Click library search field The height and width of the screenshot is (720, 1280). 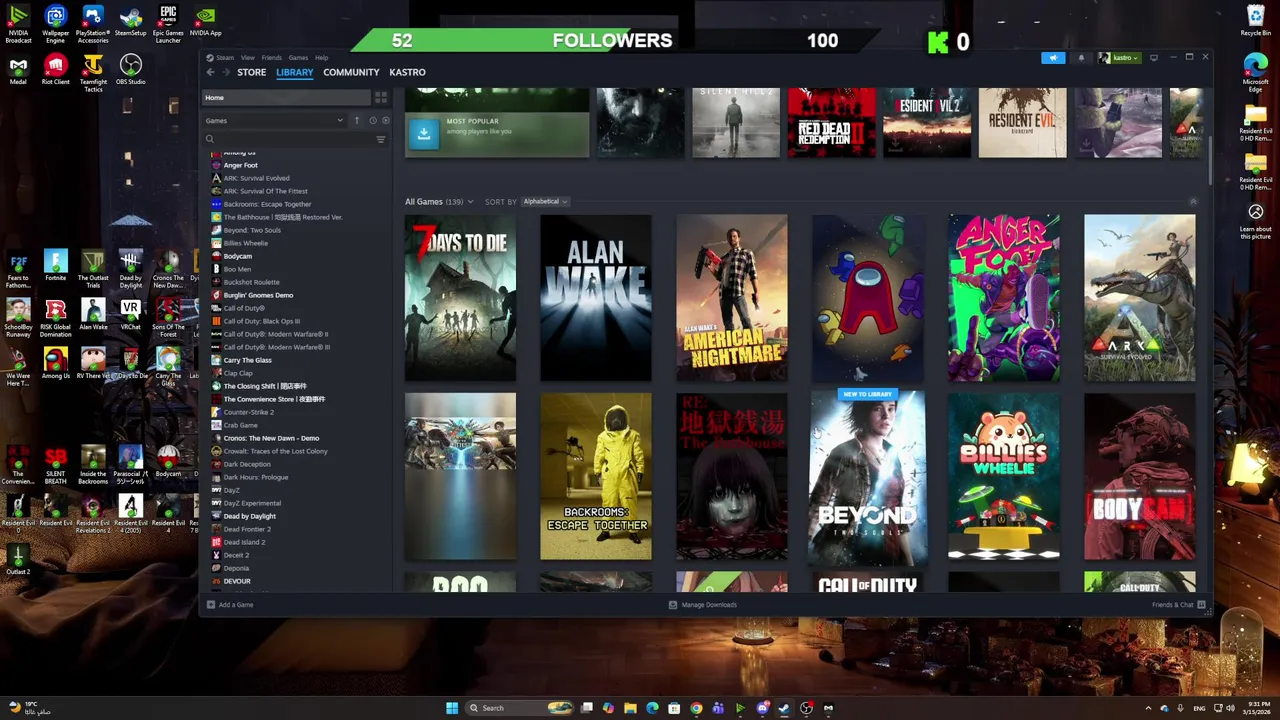[x=288, y=139]
